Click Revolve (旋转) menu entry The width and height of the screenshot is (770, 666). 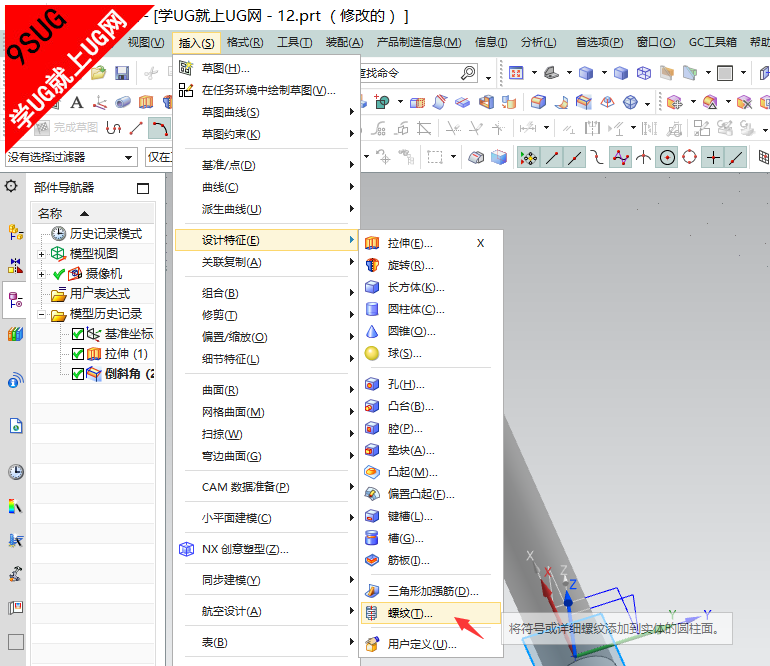point(431,265)
